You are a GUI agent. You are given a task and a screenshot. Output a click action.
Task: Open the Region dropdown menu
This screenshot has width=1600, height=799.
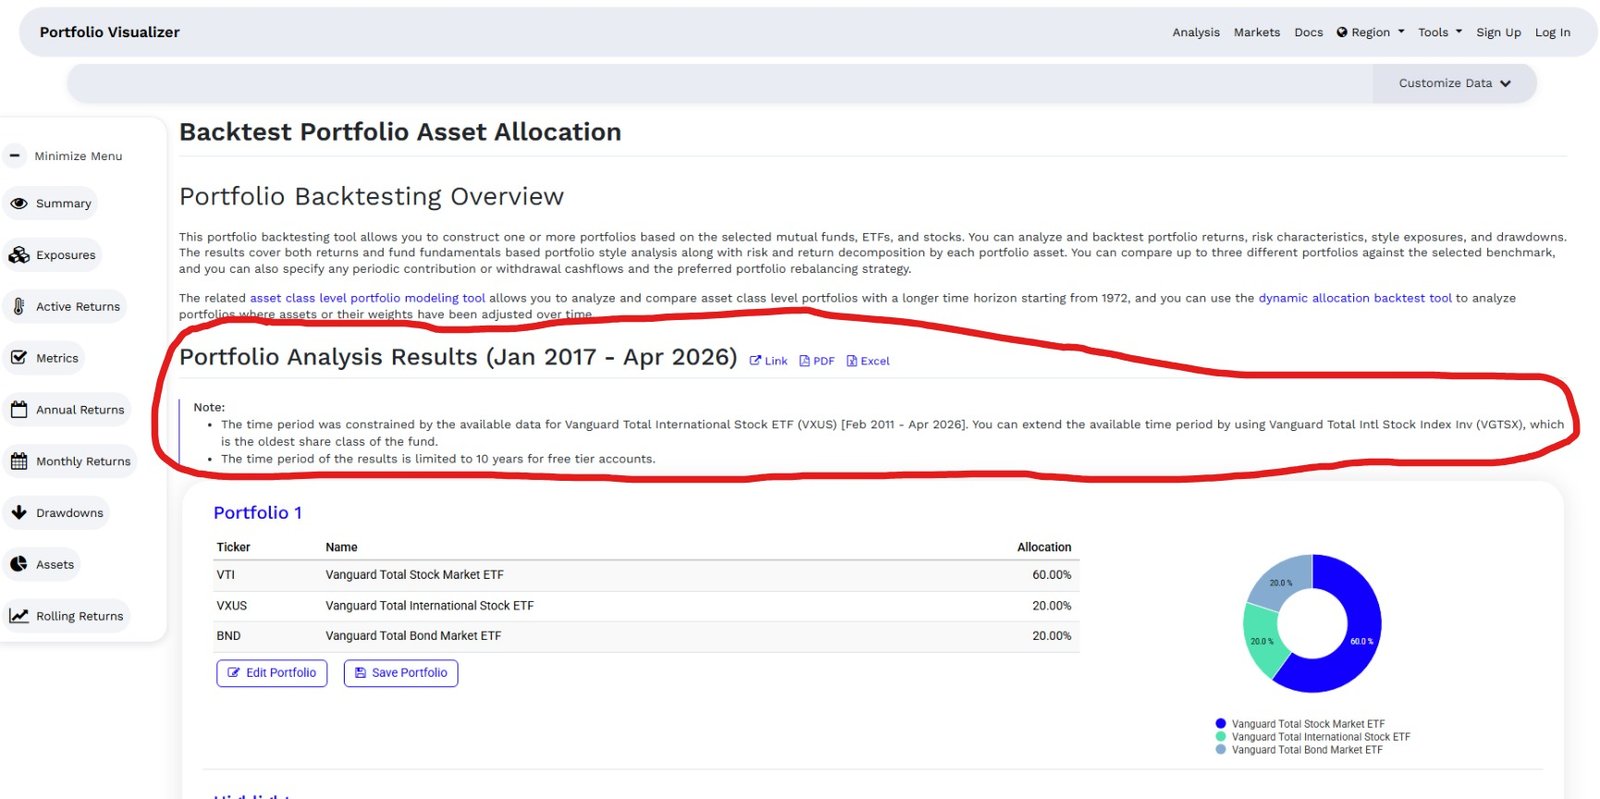pos(1371,32)
